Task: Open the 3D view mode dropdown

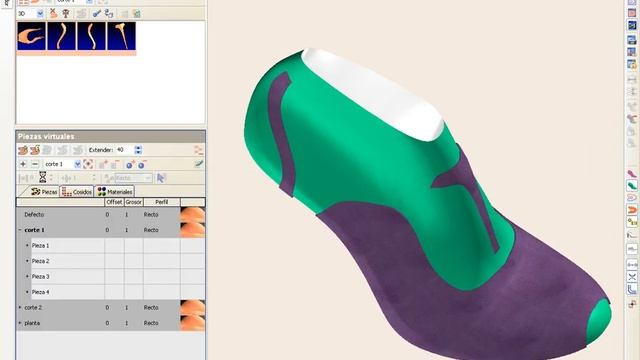Action: [x=40, y=14]
